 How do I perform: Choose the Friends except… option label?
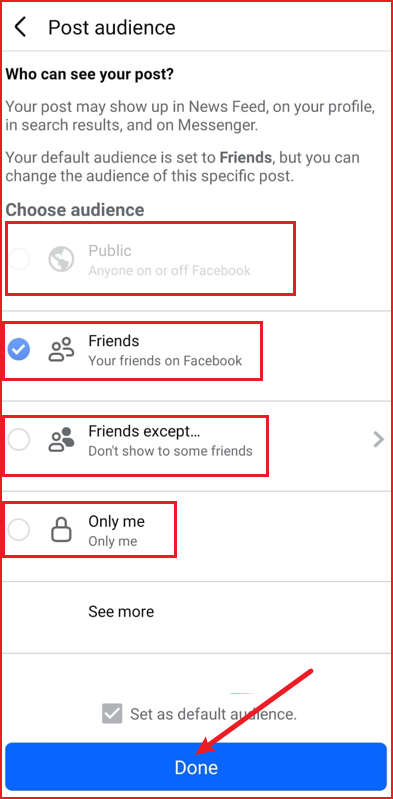pos(144,431)
